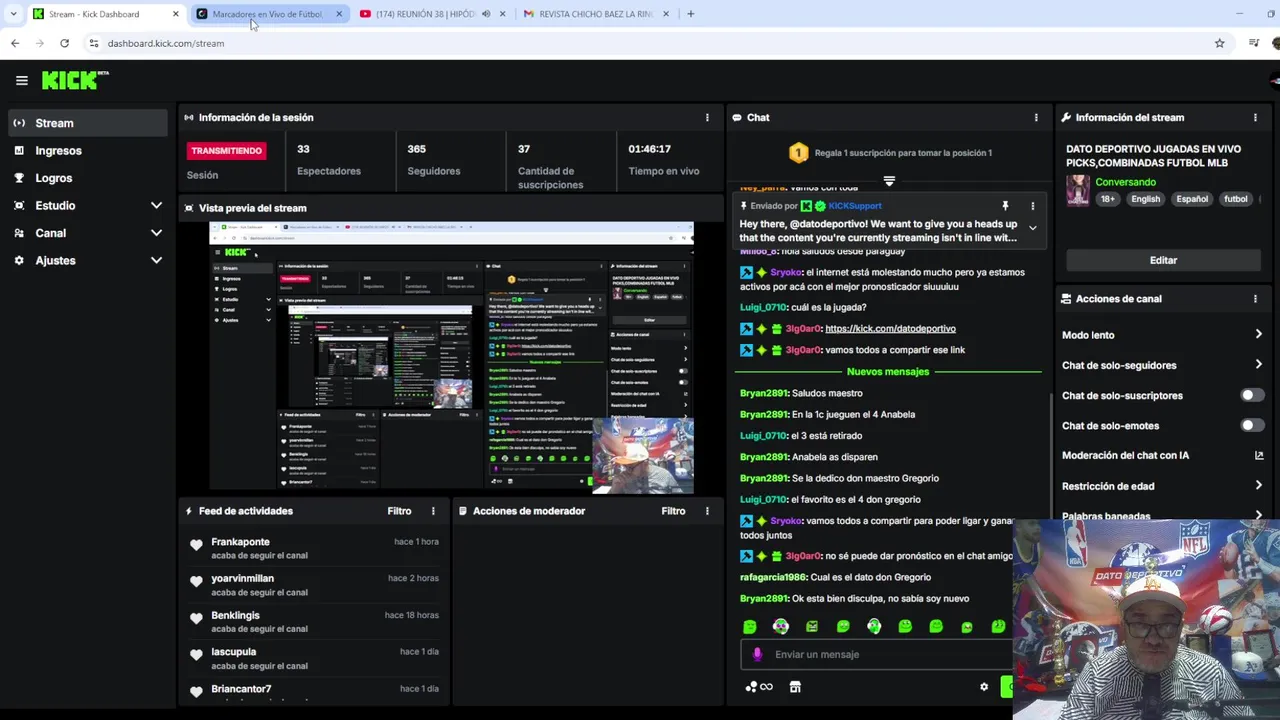
Task: Click the purple microphone icon in chat box
Action: pos(757,654)
